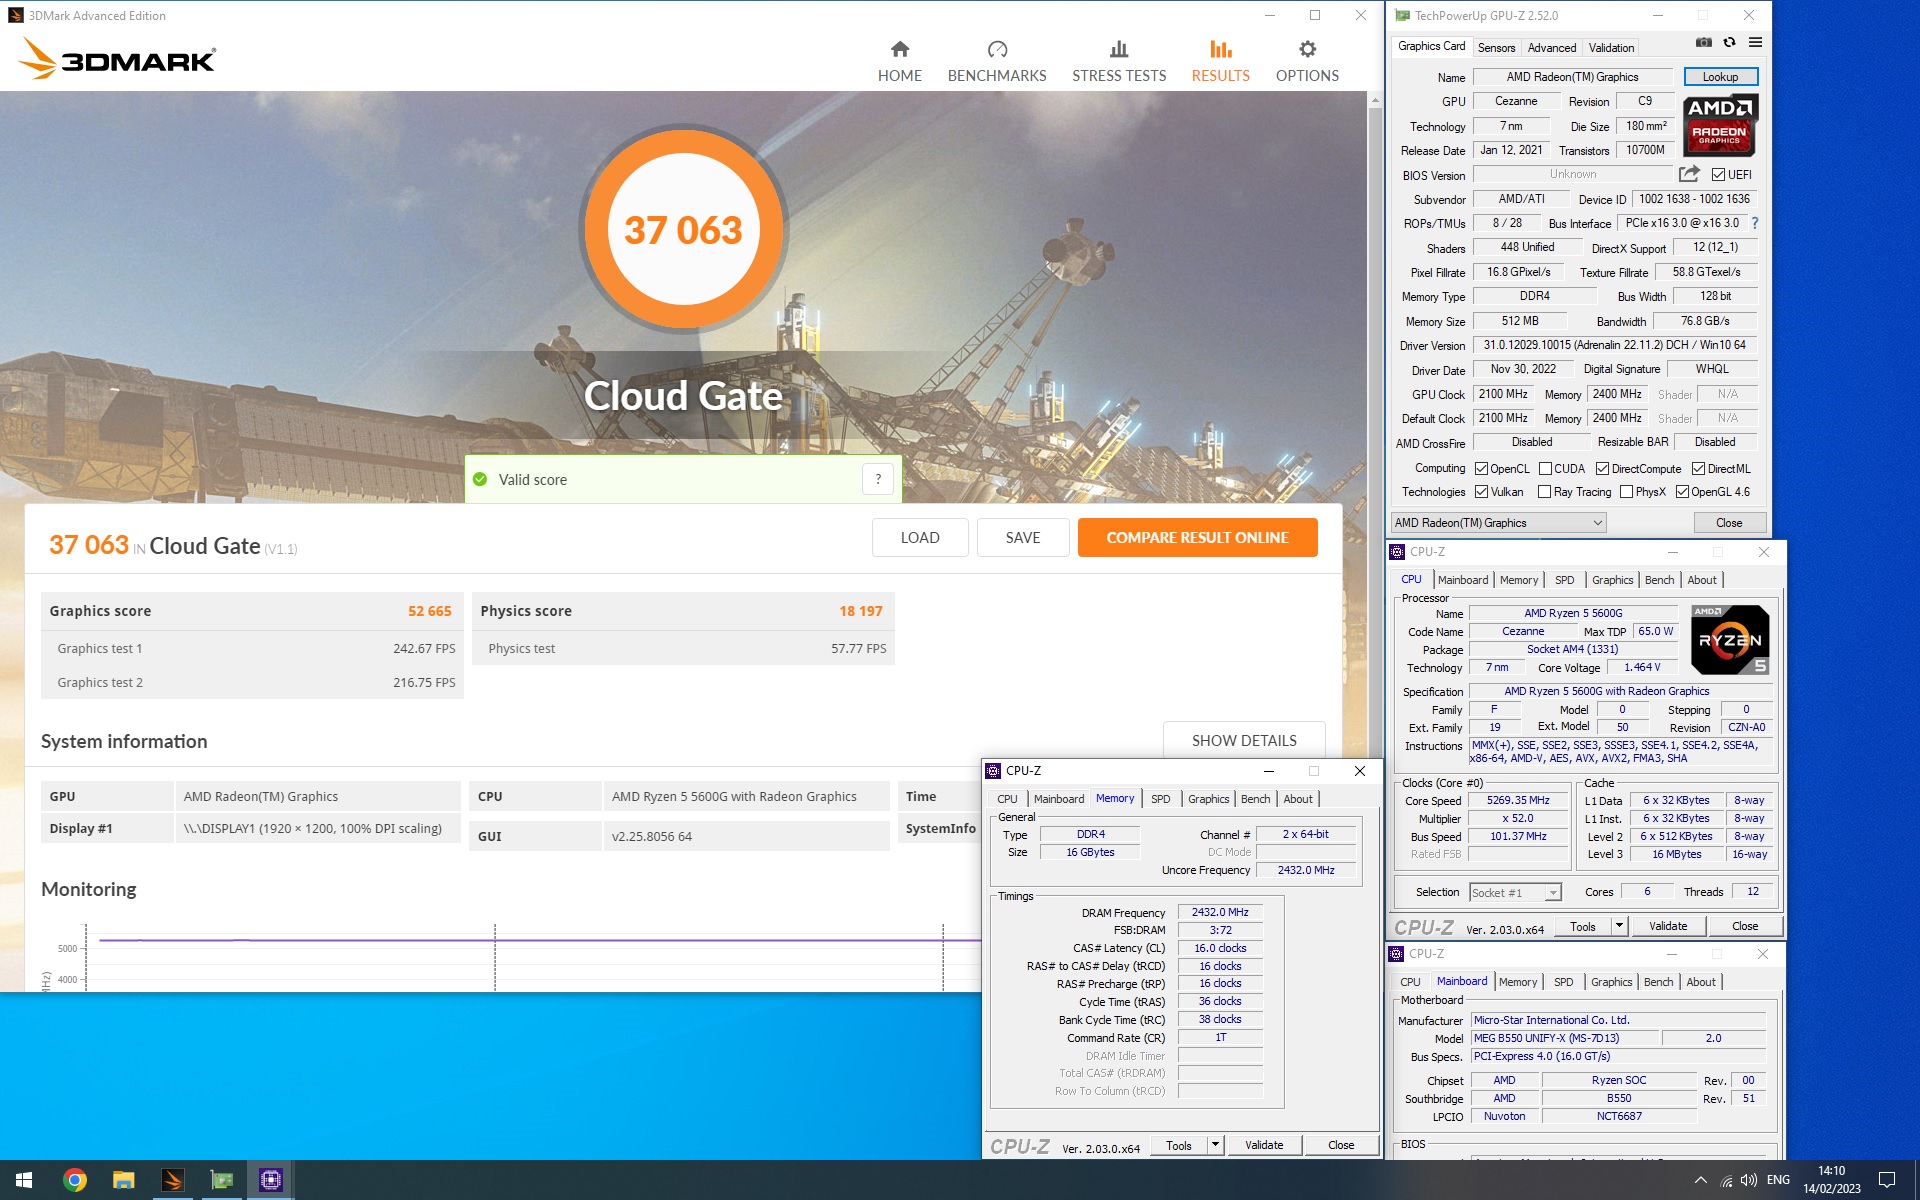This screenshot has width=1920, height=1200.
Task: Switch to GPU-Z in the taskbar
Action: pos(221,1180)
